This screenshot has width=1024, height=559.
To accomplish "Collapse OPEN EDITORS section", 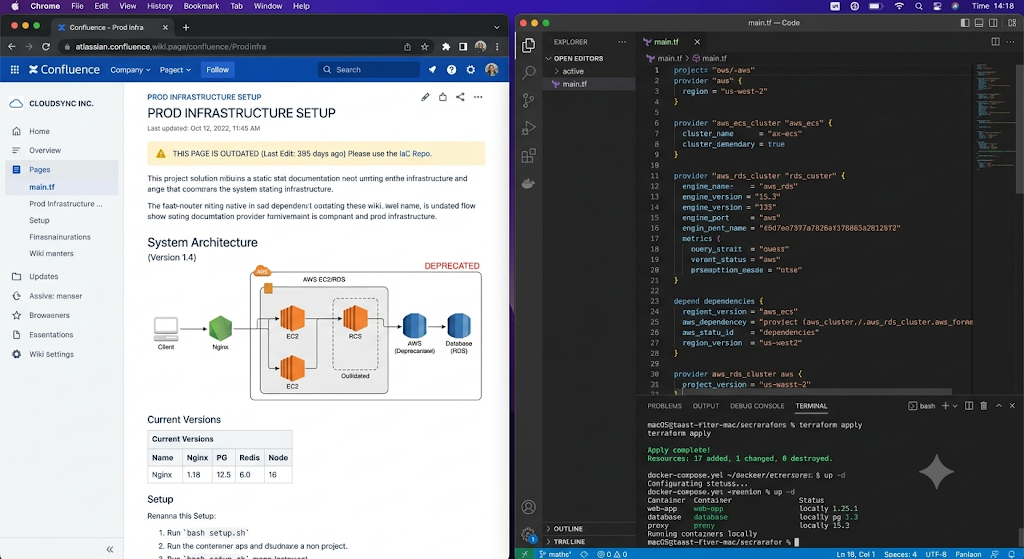I will (x=576, y=58).
